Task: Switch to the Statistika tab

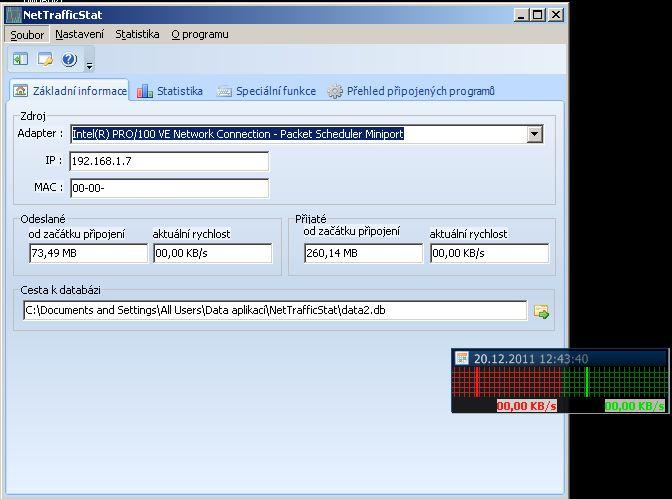Action: 170,91
